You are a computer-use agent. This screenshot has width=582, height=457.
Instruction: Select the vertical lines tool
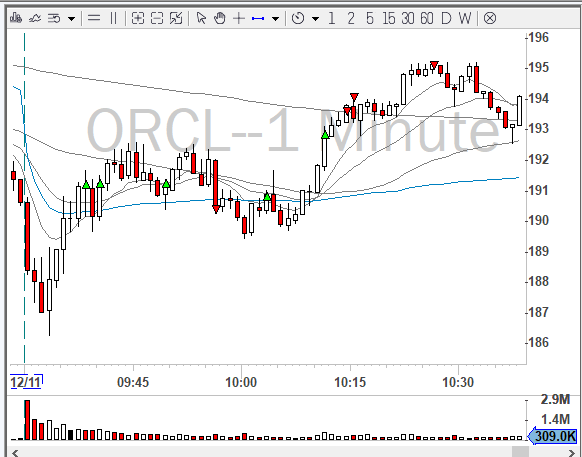(x=114, y=18)
